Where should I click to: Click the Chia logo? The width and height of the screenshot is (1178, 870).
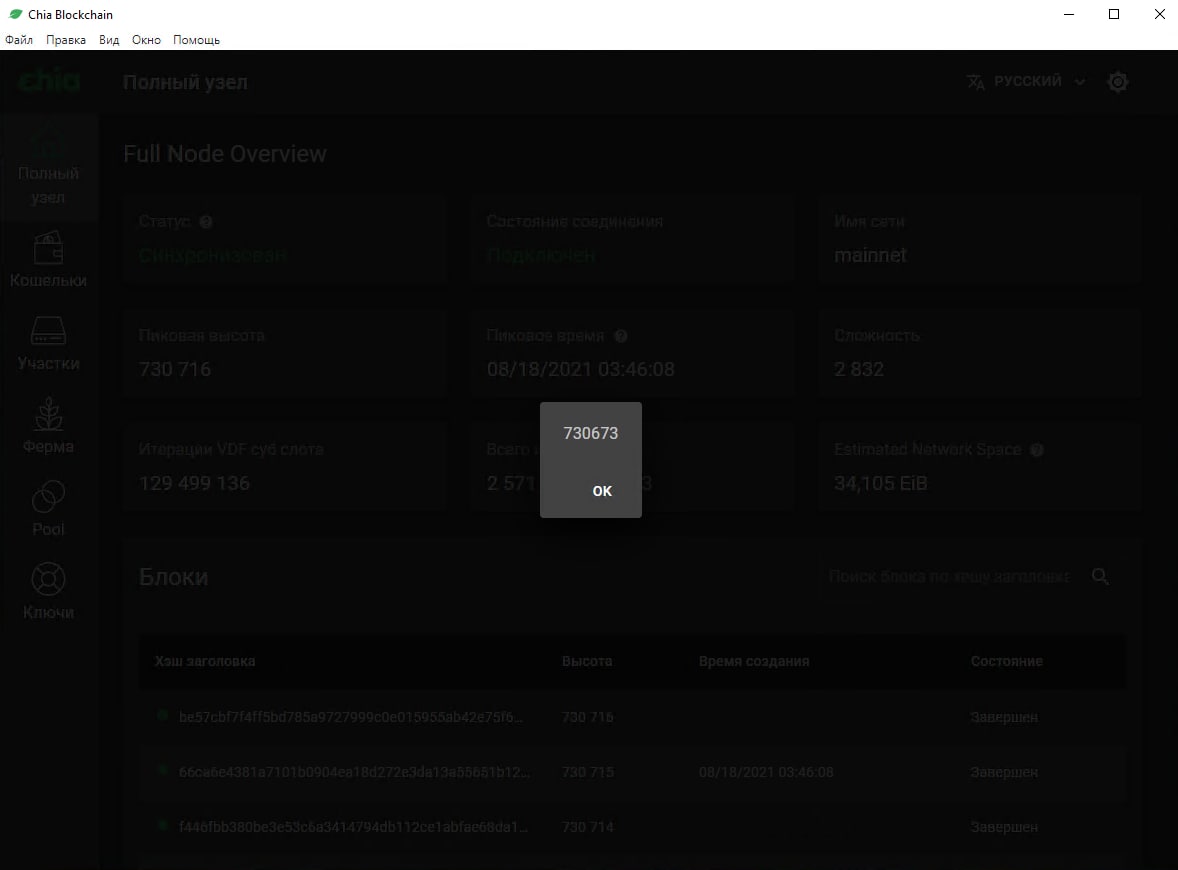pos(49,81)
